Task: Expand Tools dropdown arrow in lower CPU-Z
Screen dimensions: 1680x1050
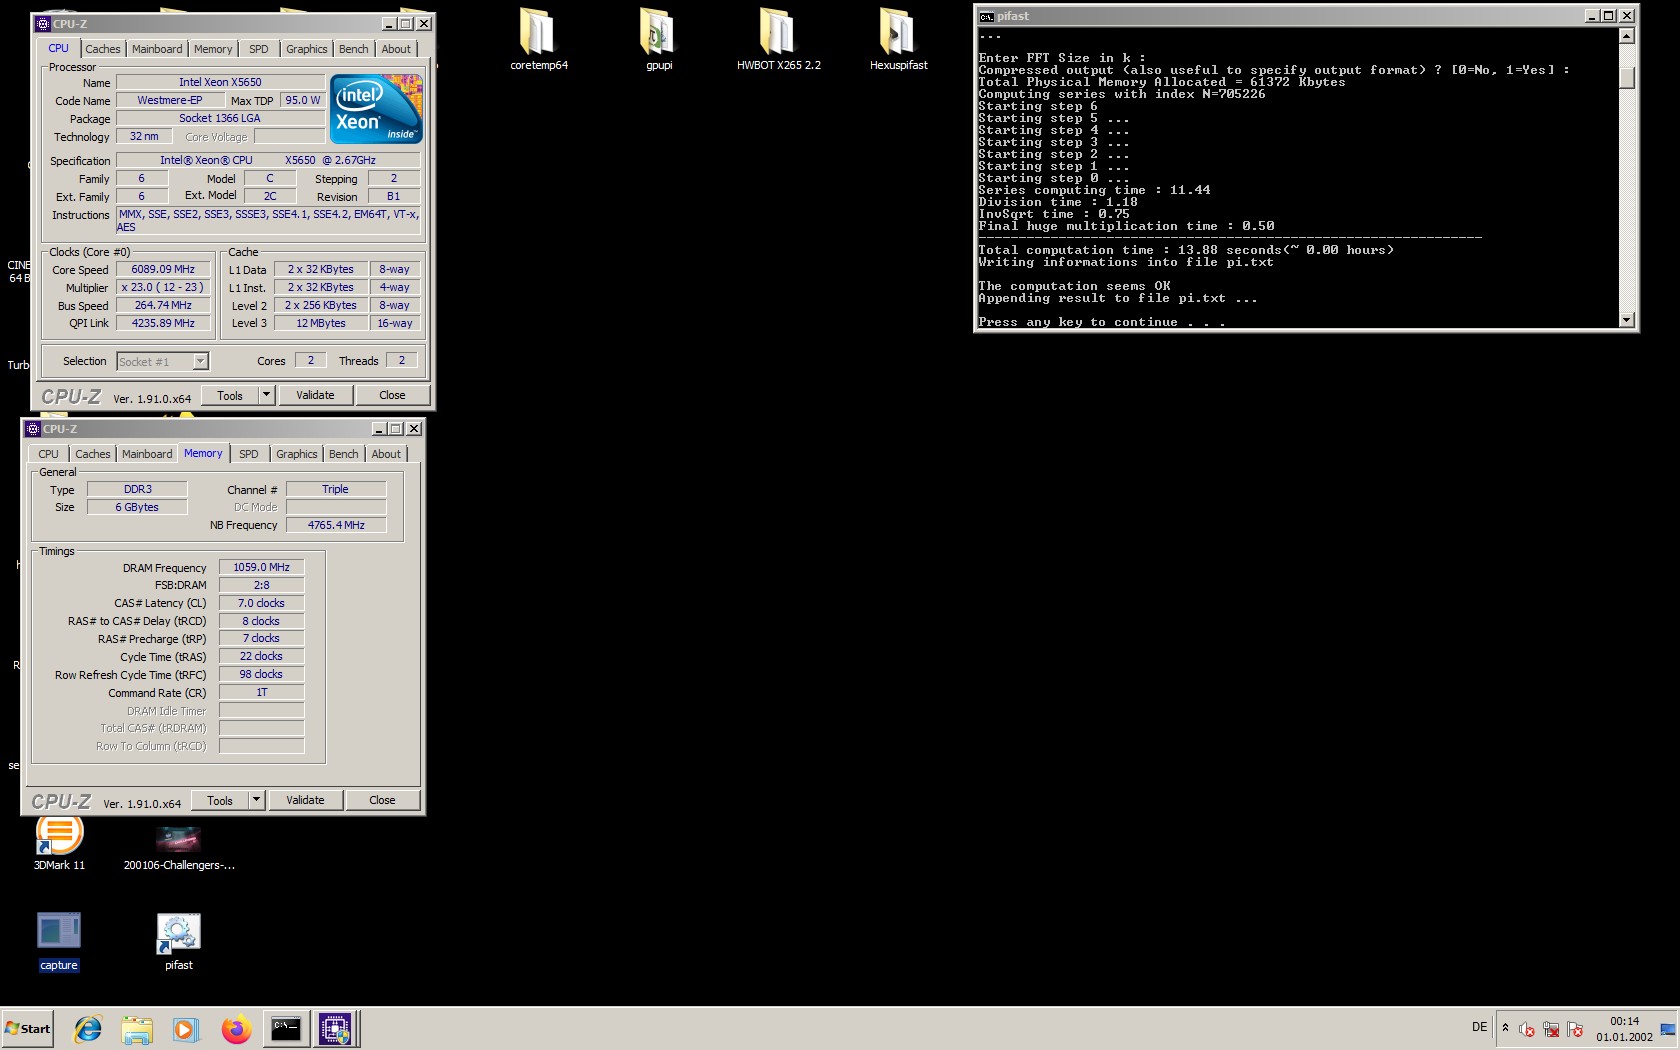Action: coord(256,800)
